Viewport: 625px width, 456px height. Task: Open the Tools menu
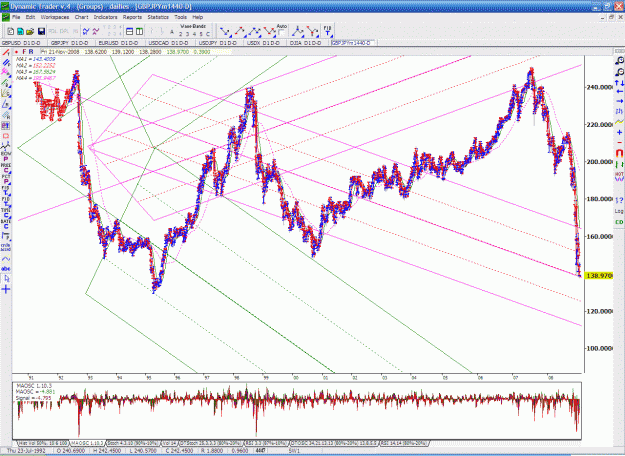point(181,17)
